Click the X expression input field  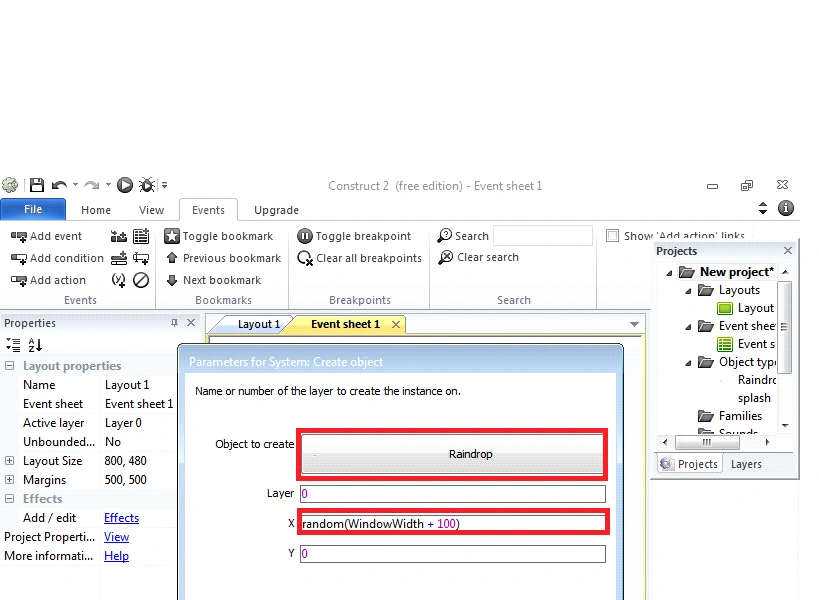pyautogui.click(x=452, y=523)
